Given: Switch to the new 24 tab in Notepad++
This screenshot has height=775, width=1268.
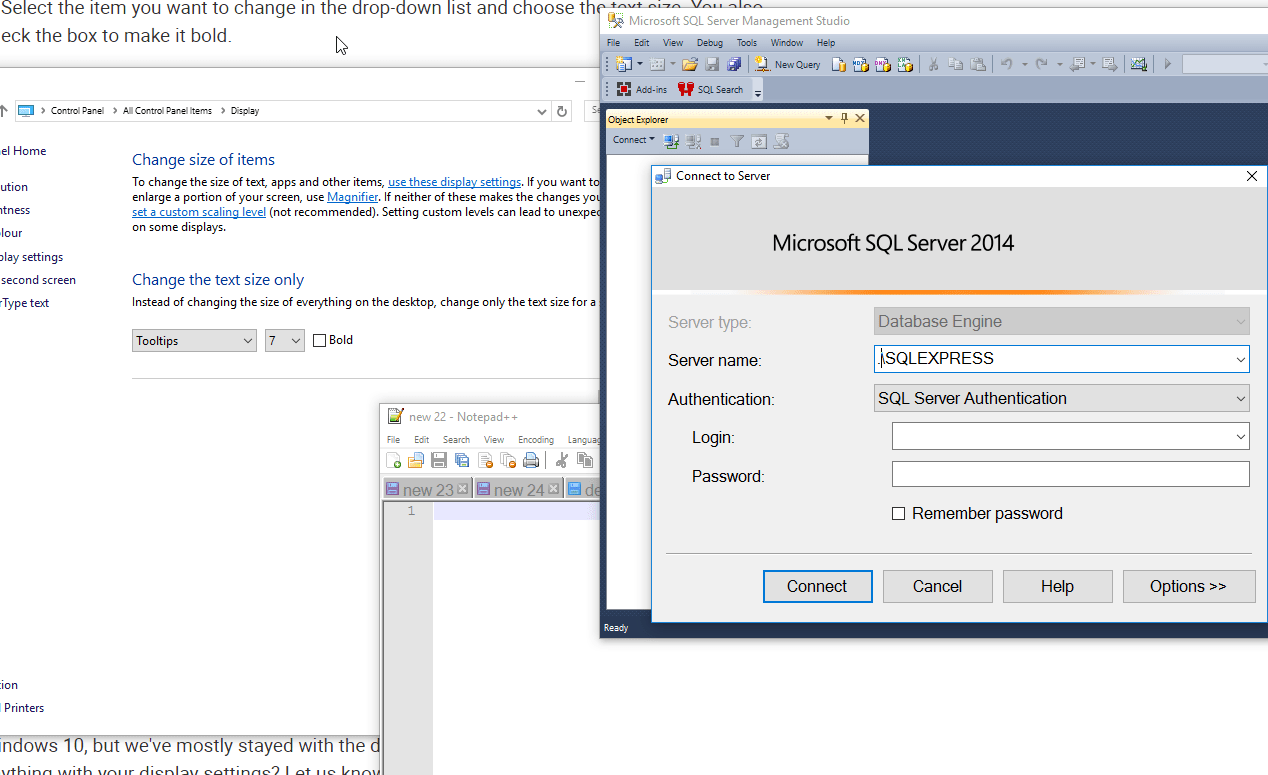Looking at the screenshot, I should click(x=516, y=489).
